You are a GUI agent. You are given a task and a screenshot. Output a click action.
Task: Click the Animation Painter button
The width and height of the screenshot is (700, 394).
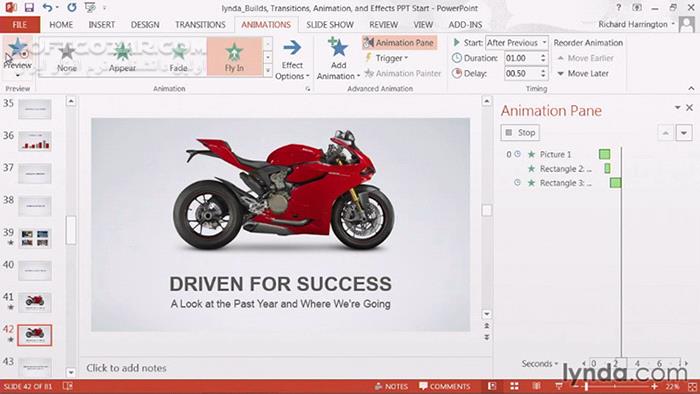(x=403, y=73)
